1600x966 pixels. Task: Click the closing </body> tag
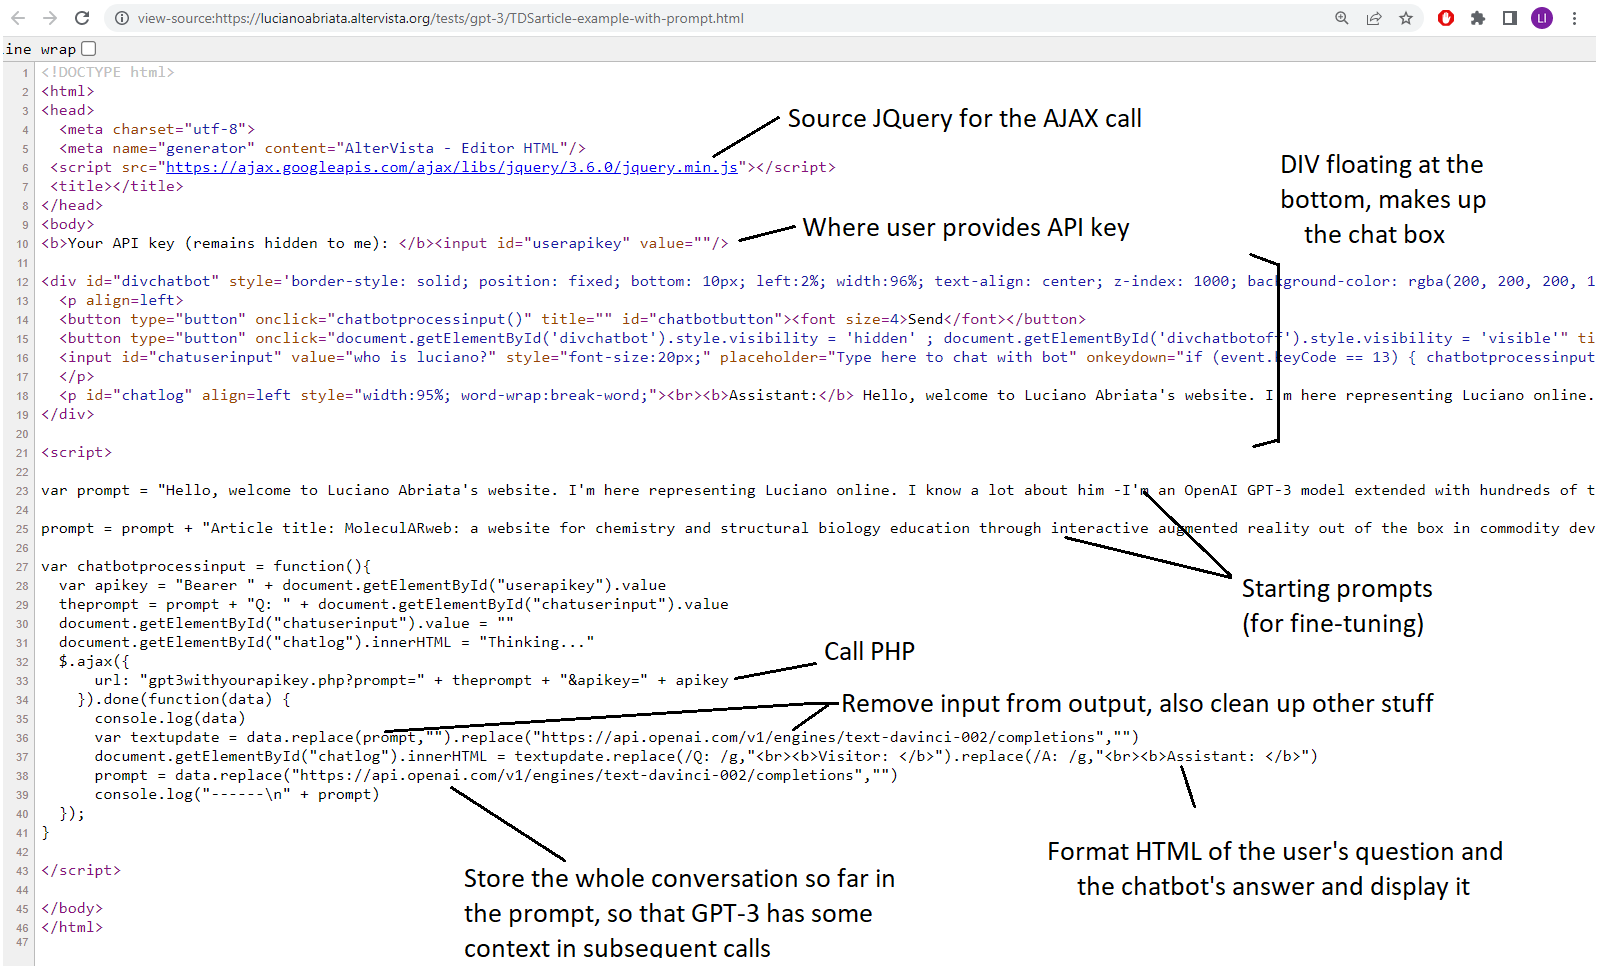pos(72,908)
